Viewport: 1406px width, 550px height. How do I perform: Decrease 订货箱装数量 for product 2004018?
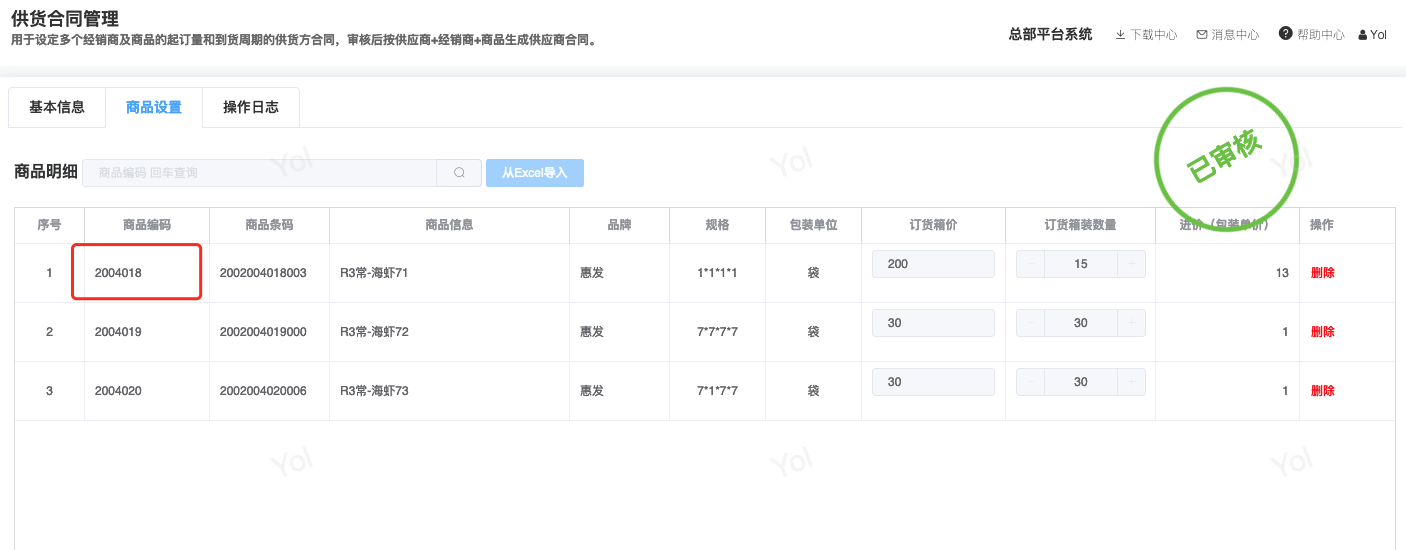[x=1031, y=264]
